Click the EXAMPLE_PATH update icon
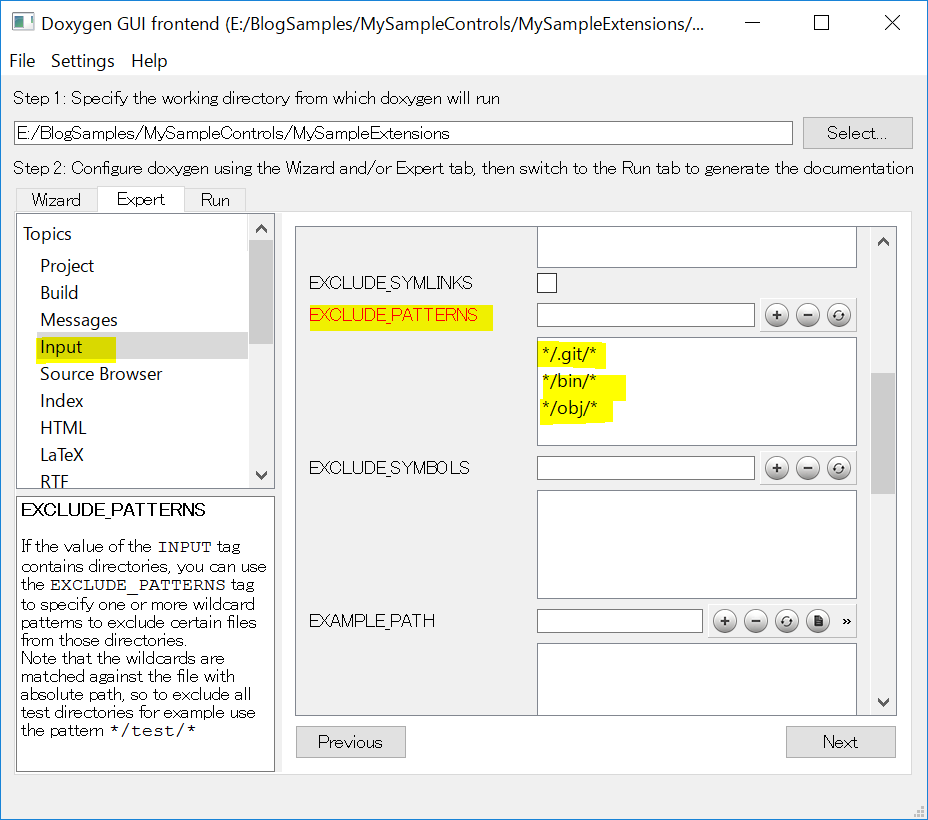928x820 pixels. click(786, 621)
